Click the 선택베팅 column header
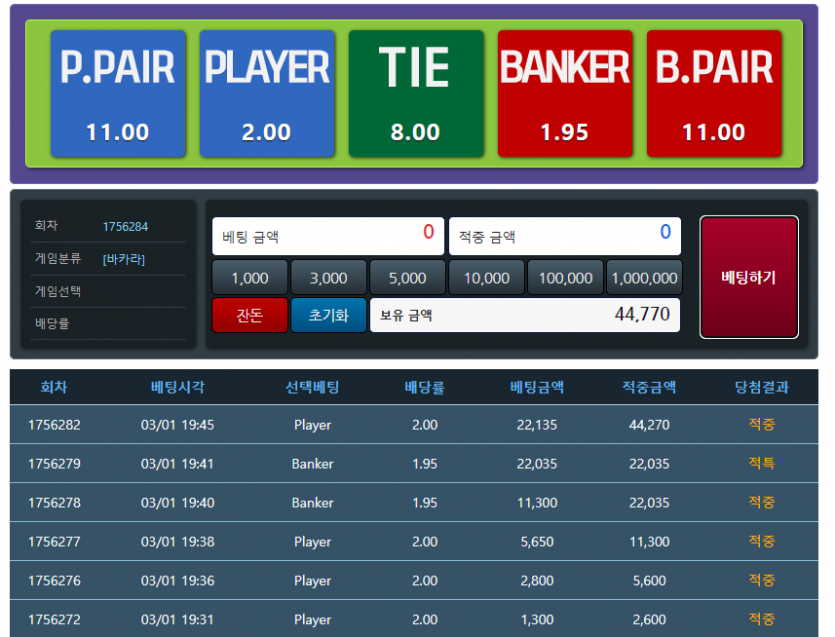835x637 pixels. (313, 387)
